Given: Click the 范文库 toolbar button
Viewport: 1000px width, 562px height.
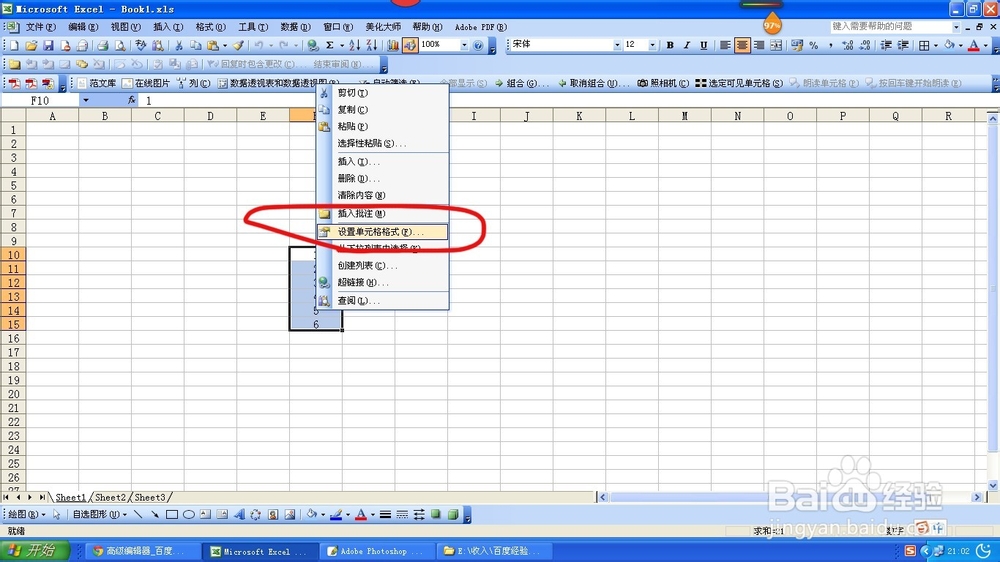Looking at the screenshot, I should coord(97,83).
